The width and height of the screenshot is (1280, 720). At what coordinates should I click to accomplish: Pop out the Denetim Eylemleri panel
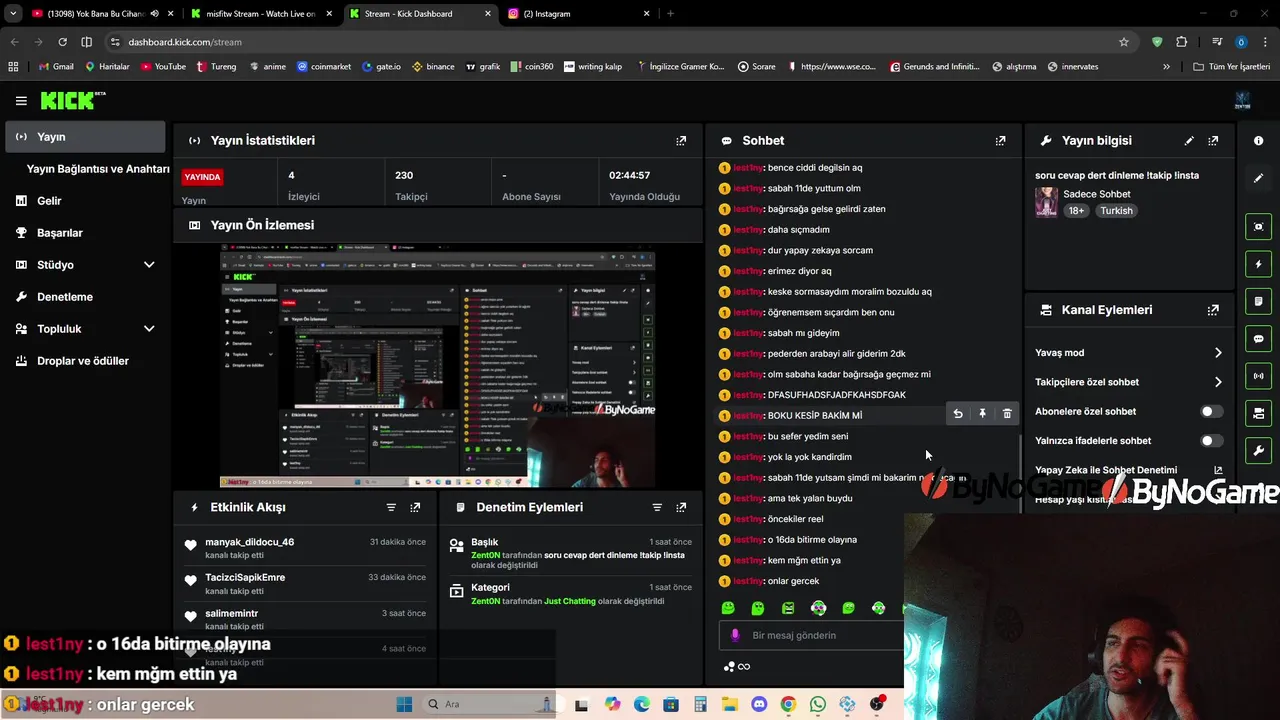point(681,507)
